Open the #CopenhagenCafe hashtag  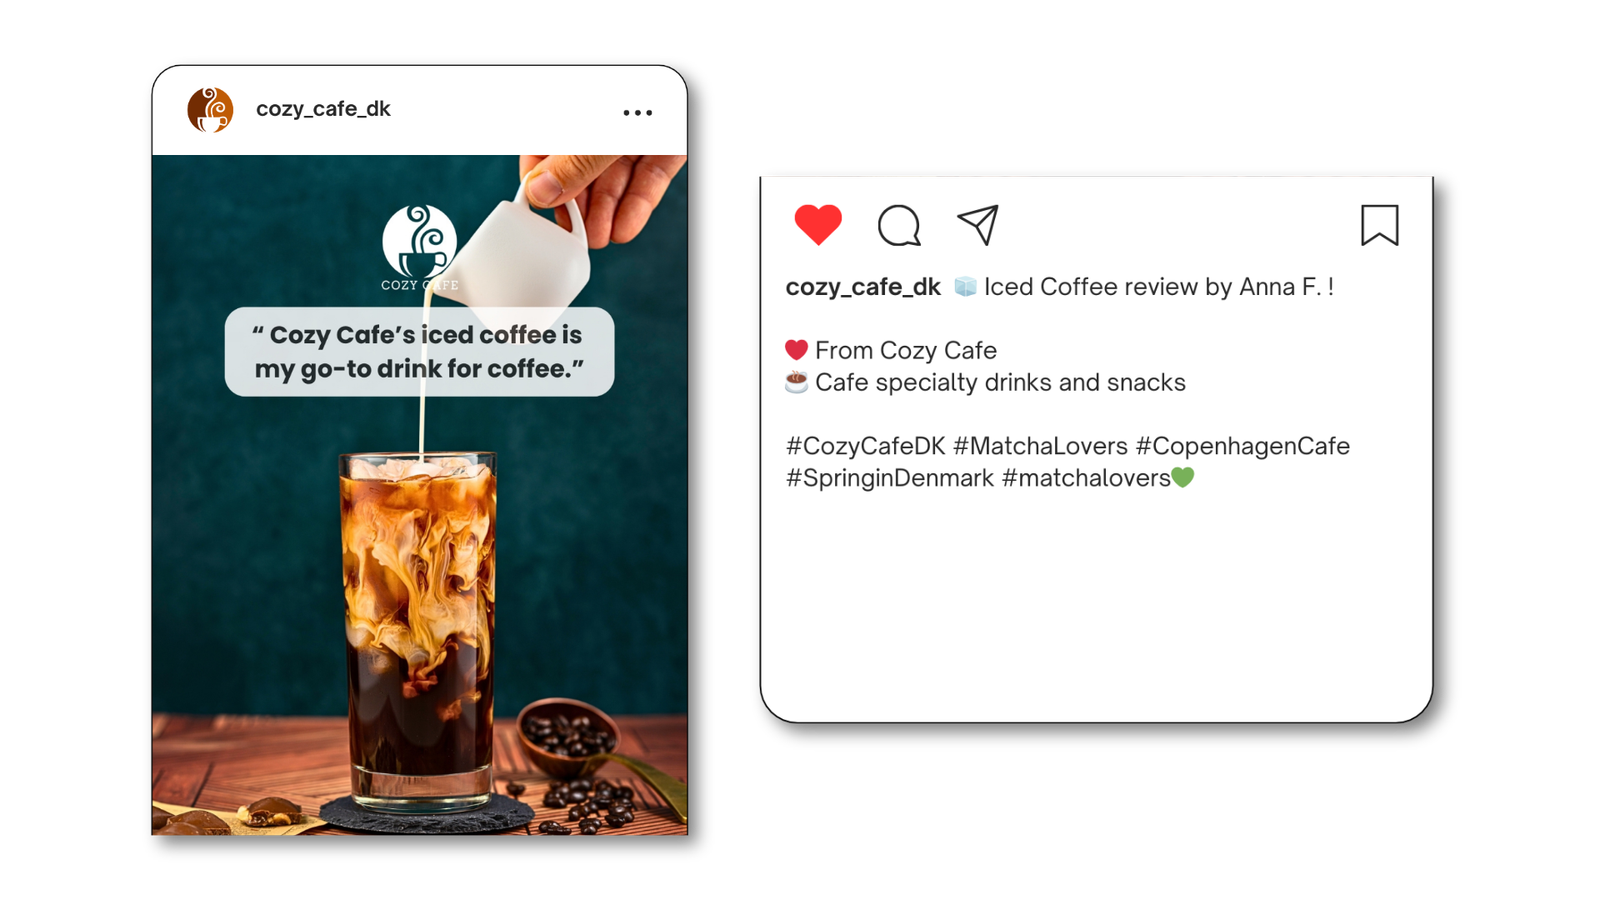(x=1242, y=446)
